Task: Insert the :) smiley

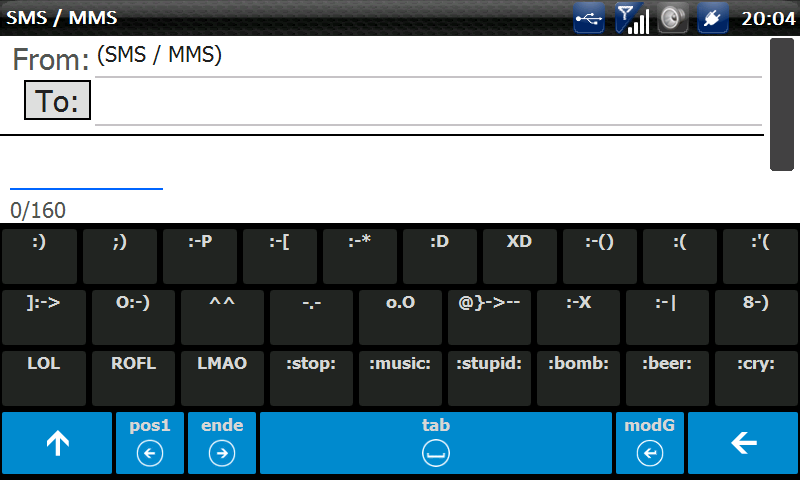Action: point(39,256)
